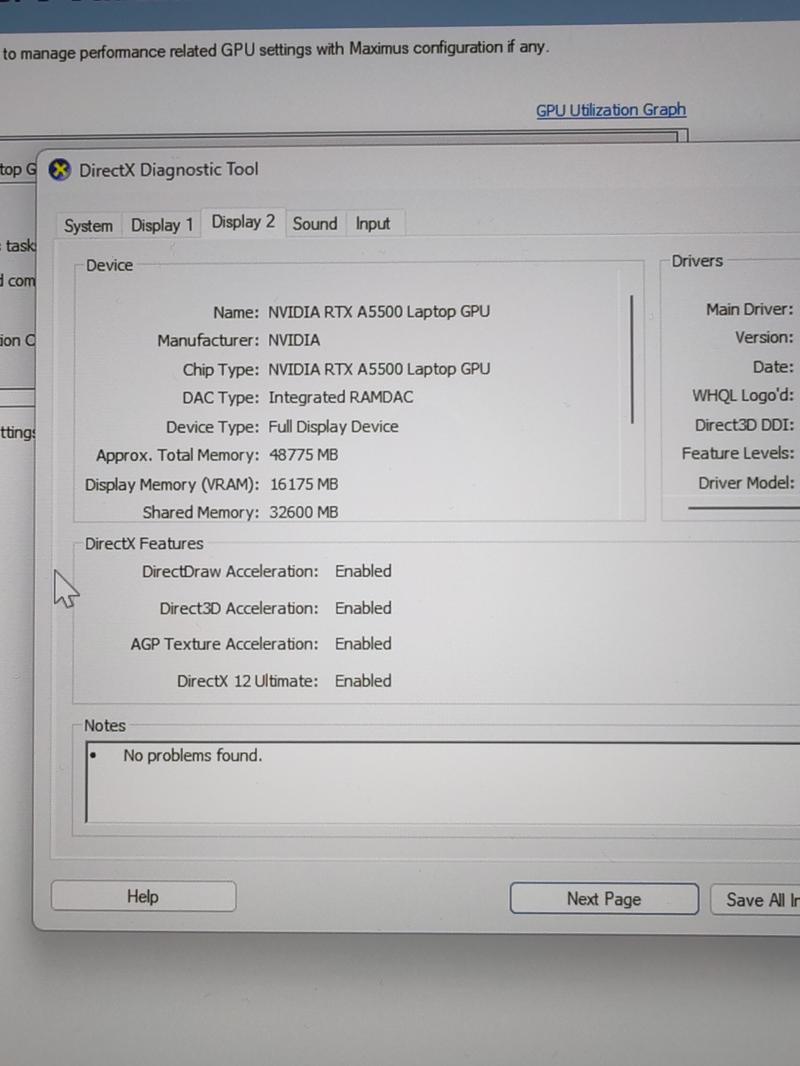Click 'Full Display Device' value
The height and width of the screenshot is (1066, 800).
click(333, 427)
